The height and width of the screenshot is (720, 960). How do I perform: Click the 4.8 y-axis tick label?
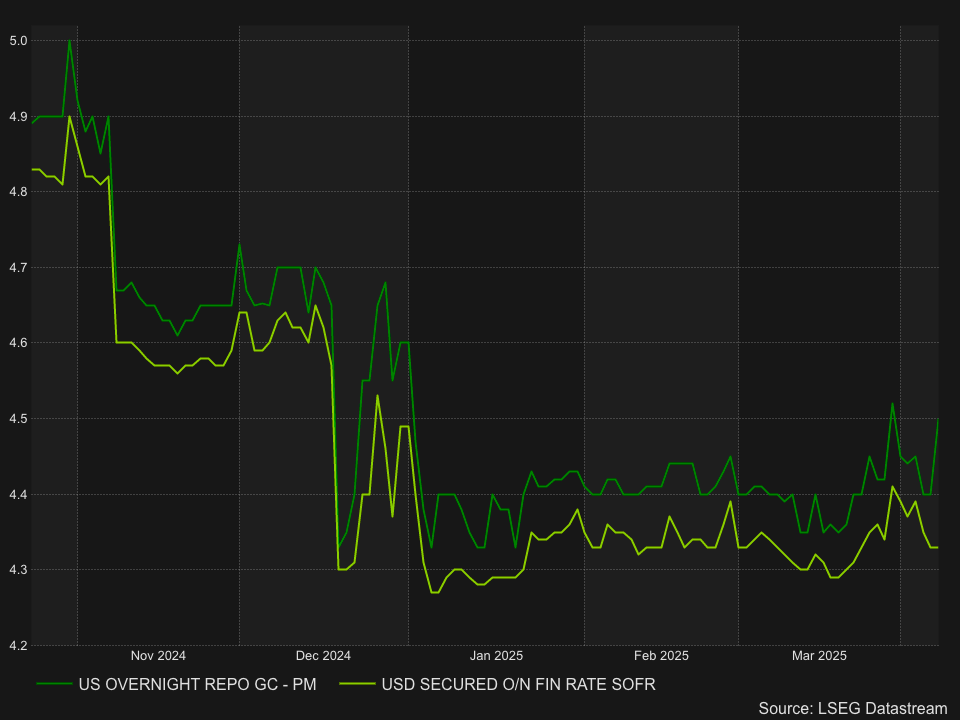pos(17,192)
